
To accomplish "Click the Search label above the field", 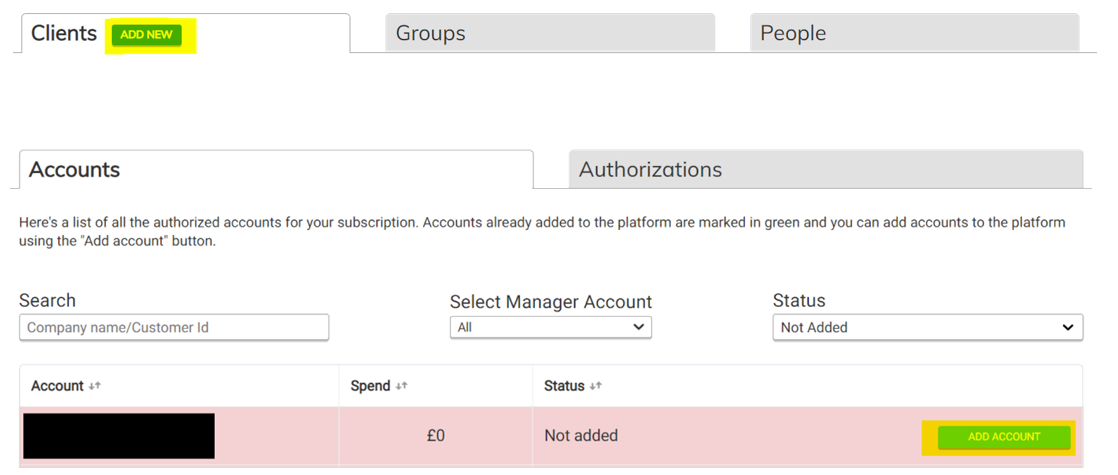I will point(47,300).
